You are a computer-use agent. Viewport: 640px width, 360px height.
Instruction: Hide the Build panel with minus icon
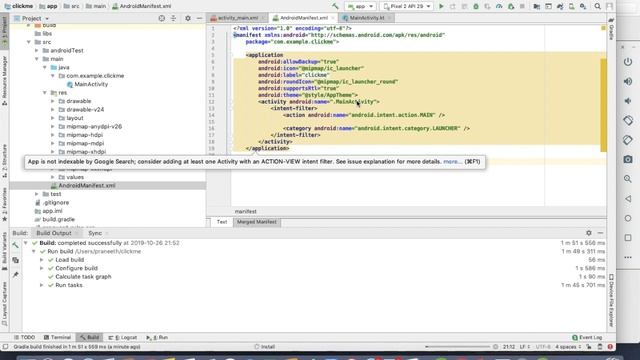tap(600, 233)
